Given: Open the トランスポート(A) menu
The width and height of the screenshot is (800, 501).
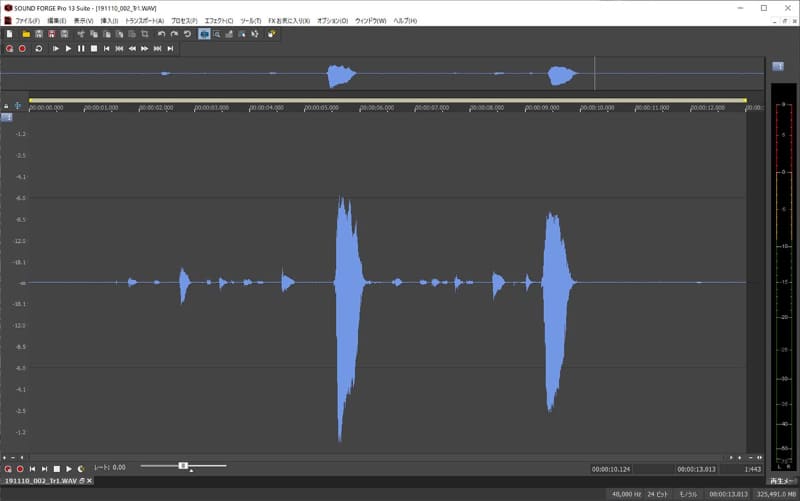Looking at the screenshot, I should pos(144,21).
